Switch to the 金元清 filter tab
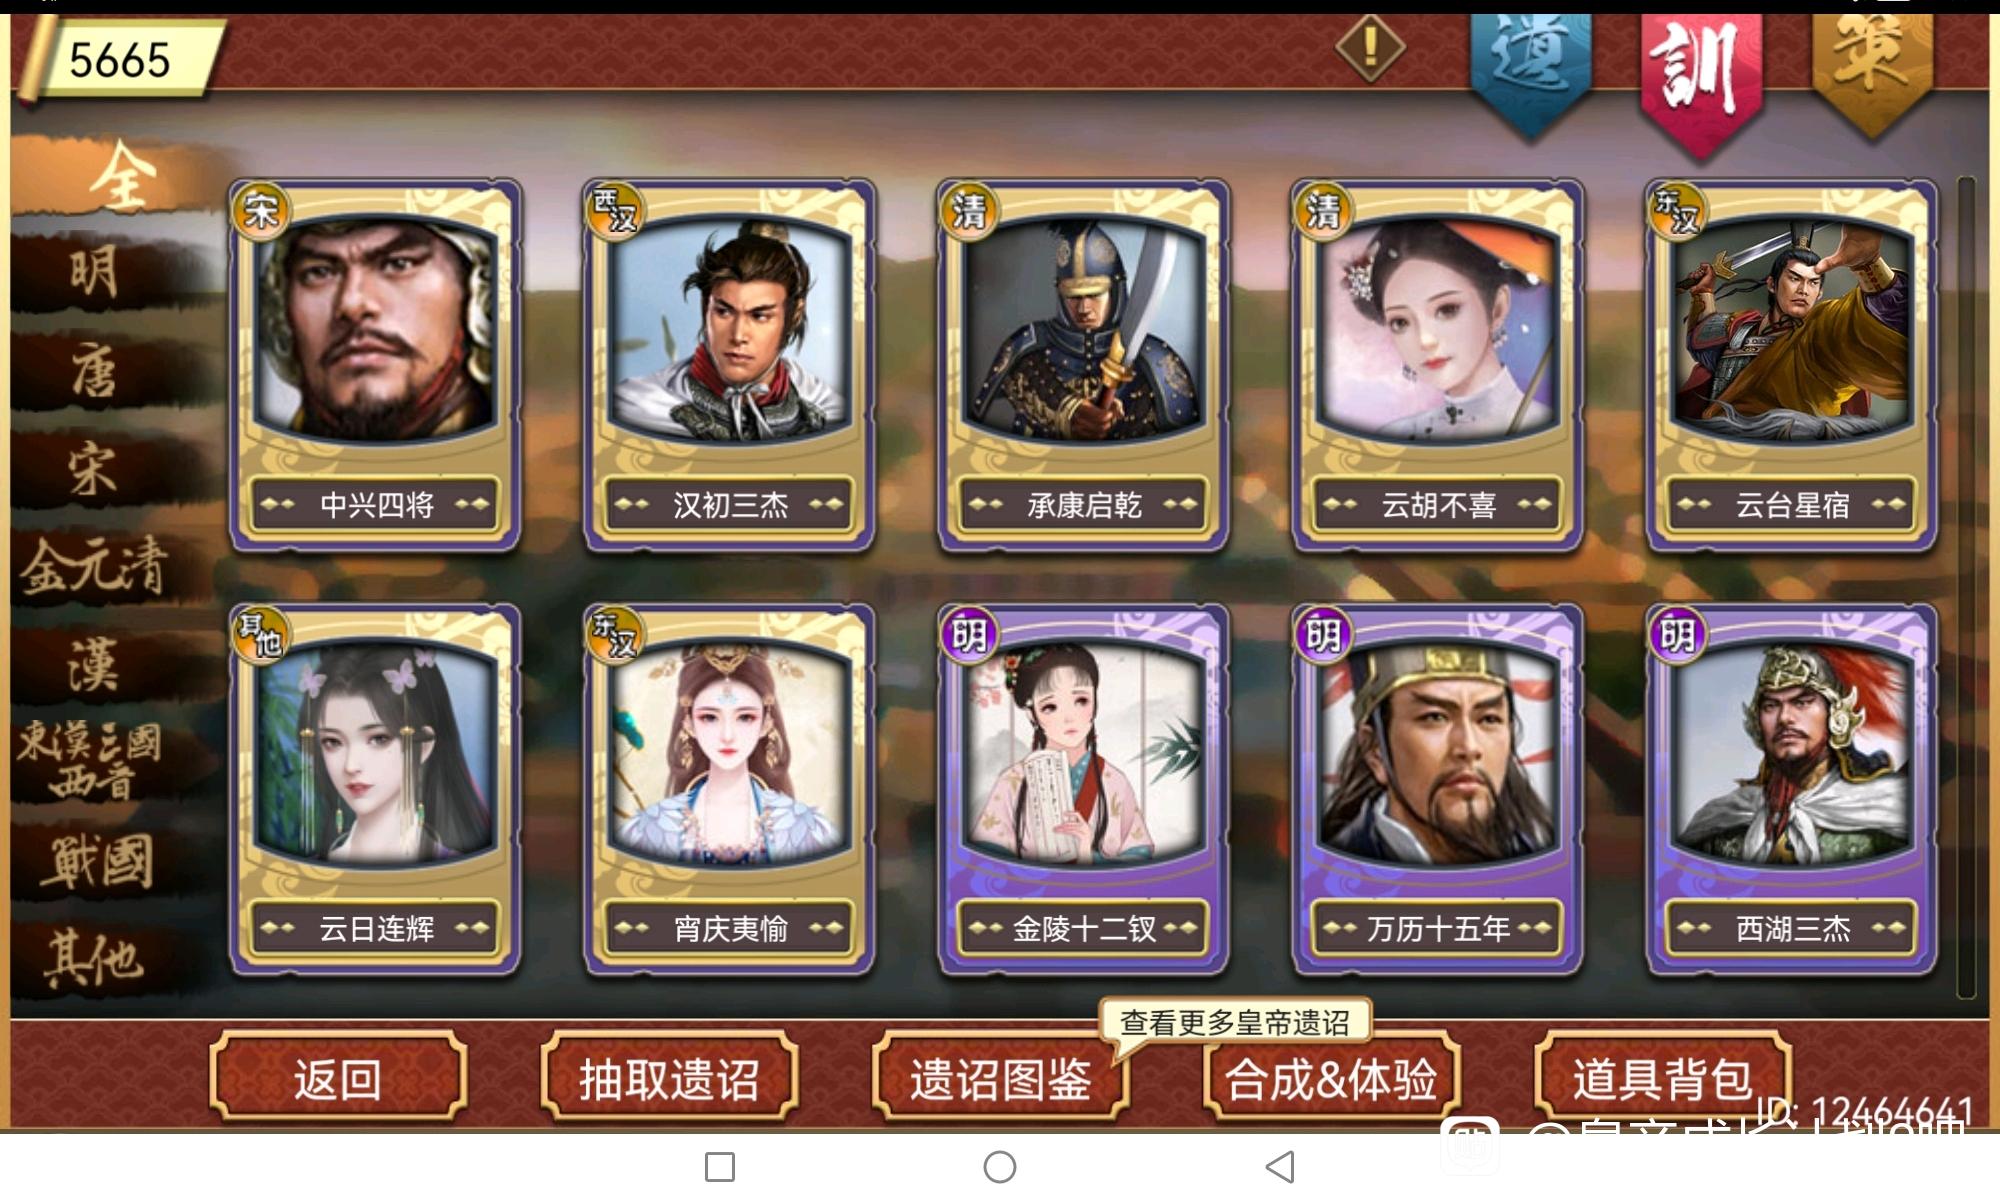This screenshot has height=1200, width=2000. pos(95,566)
